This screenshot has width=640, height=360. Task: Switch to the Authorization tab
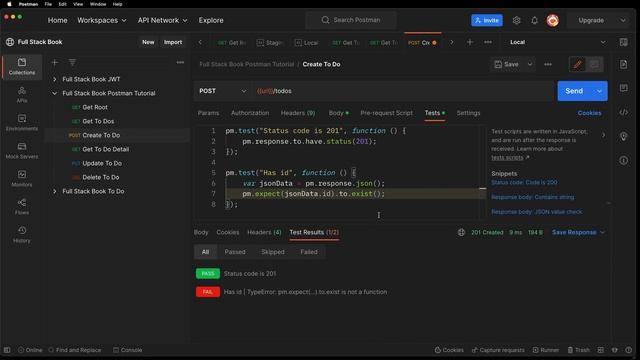(250, 113)
